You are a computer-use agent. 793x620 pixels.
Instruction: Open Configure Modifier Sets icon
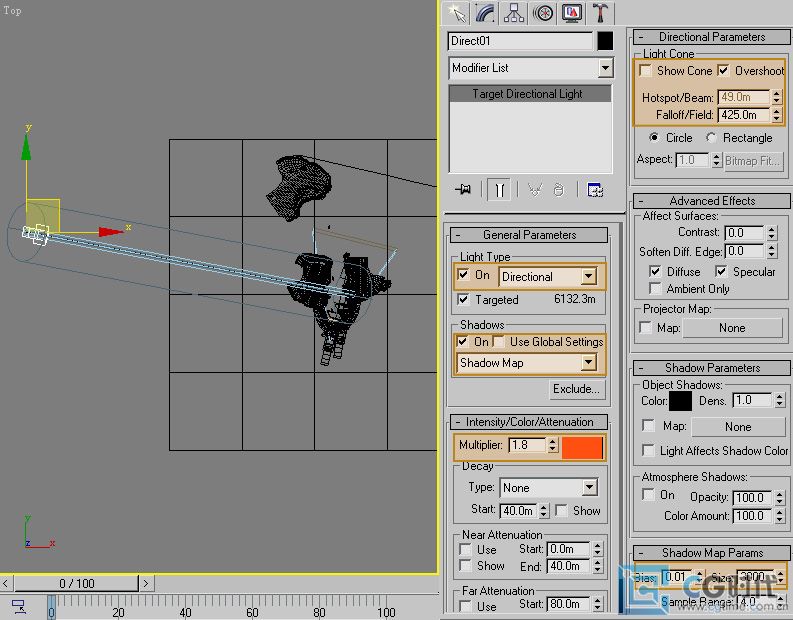pyautogui.click(x=595, y=190)
